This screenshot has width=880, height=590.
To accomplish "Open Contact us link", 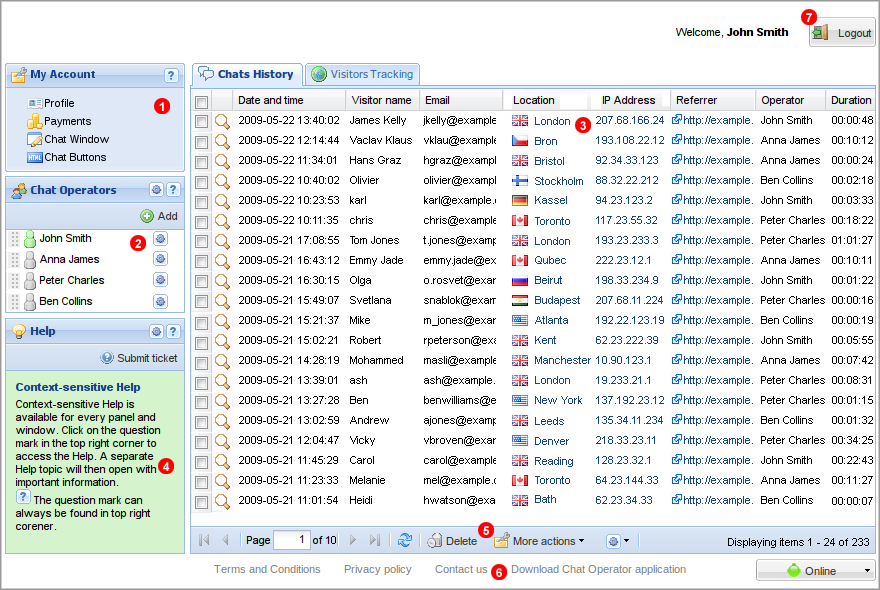I will [x=461, y=569].
